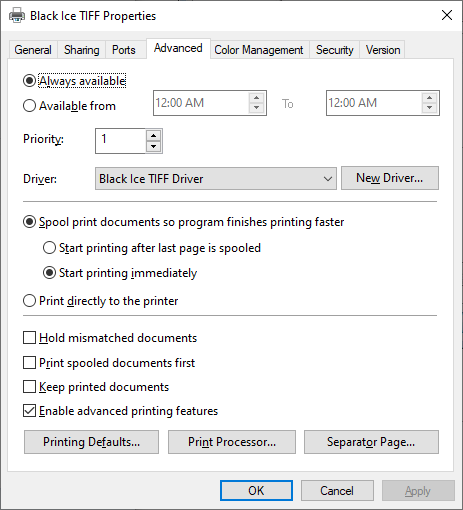The image size is (463, 510).
Task: Switch to the Color Management tab
Action: tap(259, 50)
